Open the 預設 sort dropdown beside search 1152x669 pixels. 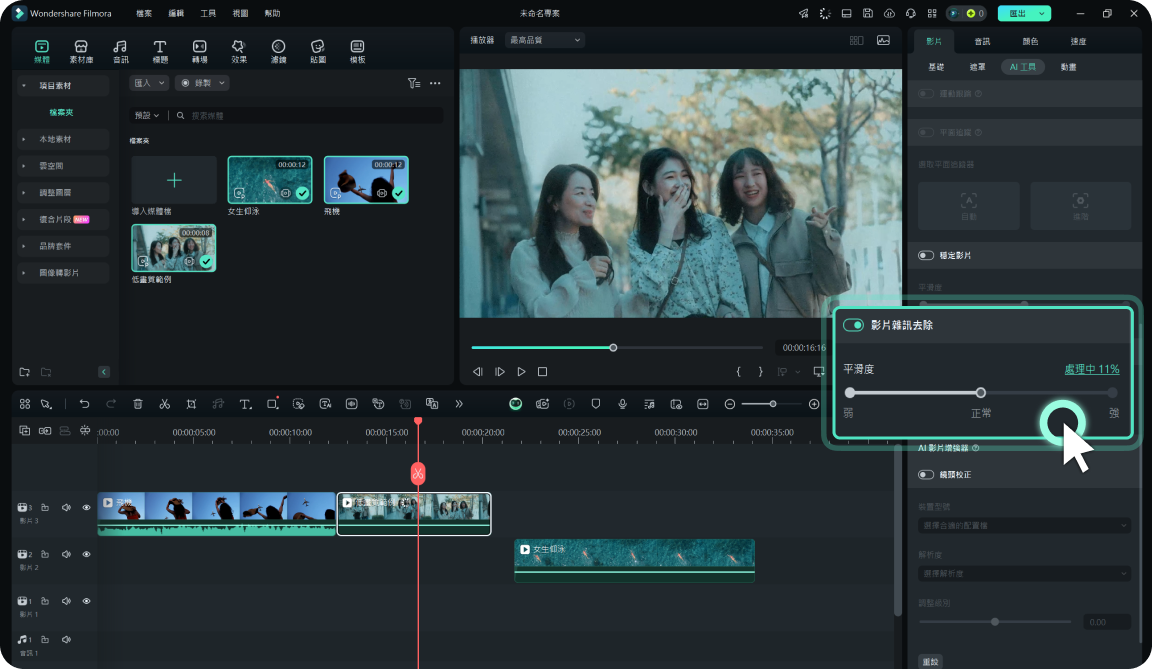click(147, 115)
